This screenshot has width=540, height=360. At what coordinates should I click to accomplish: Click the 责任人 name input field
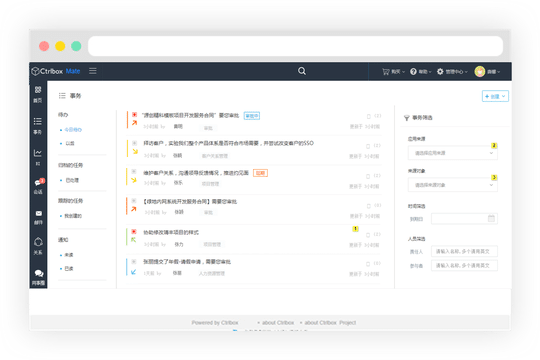click(464, 251)
